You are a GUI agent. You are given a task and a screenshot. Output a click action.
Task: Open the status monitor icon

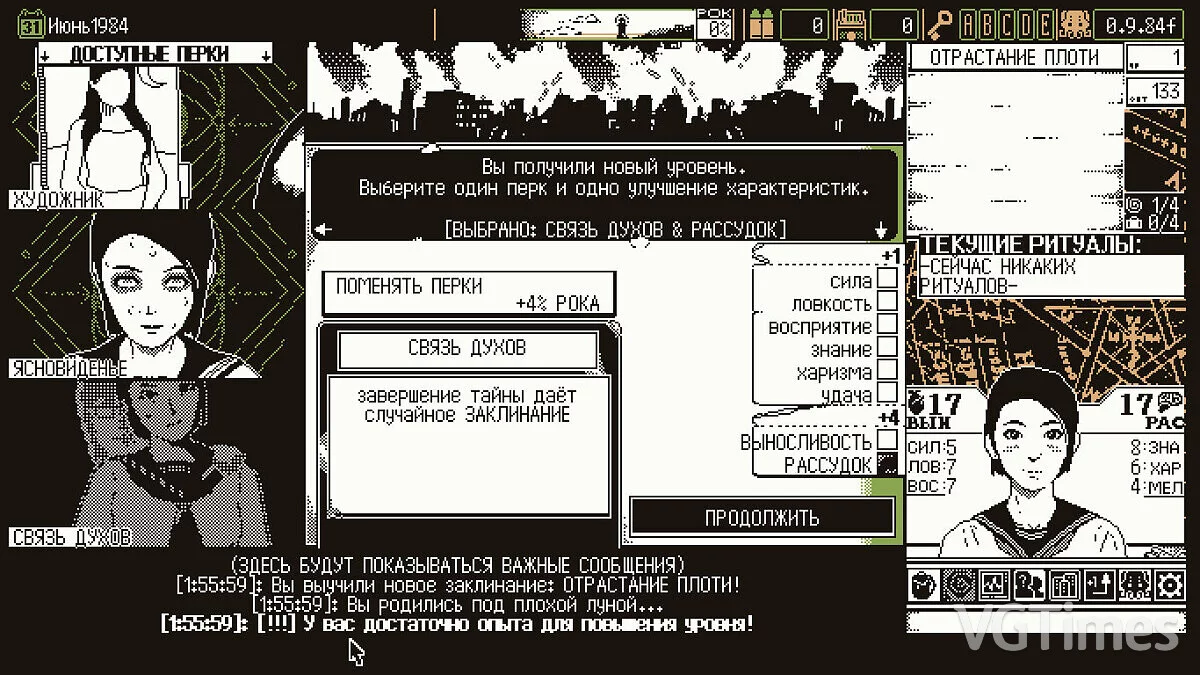[995, 584]
